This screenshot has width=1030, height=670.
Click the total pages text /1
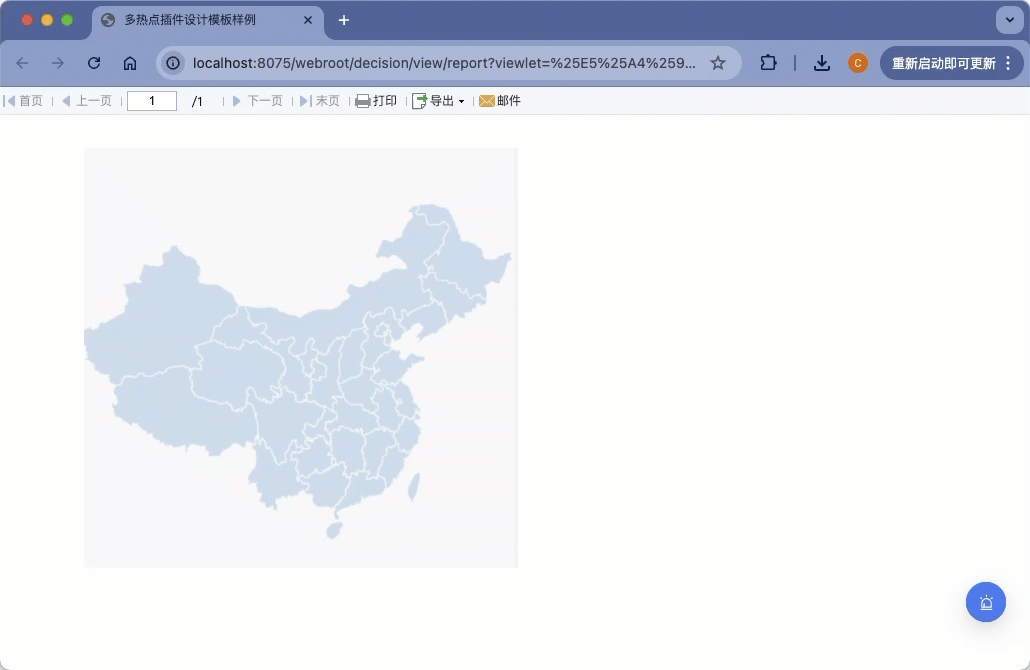click(197, 101)
